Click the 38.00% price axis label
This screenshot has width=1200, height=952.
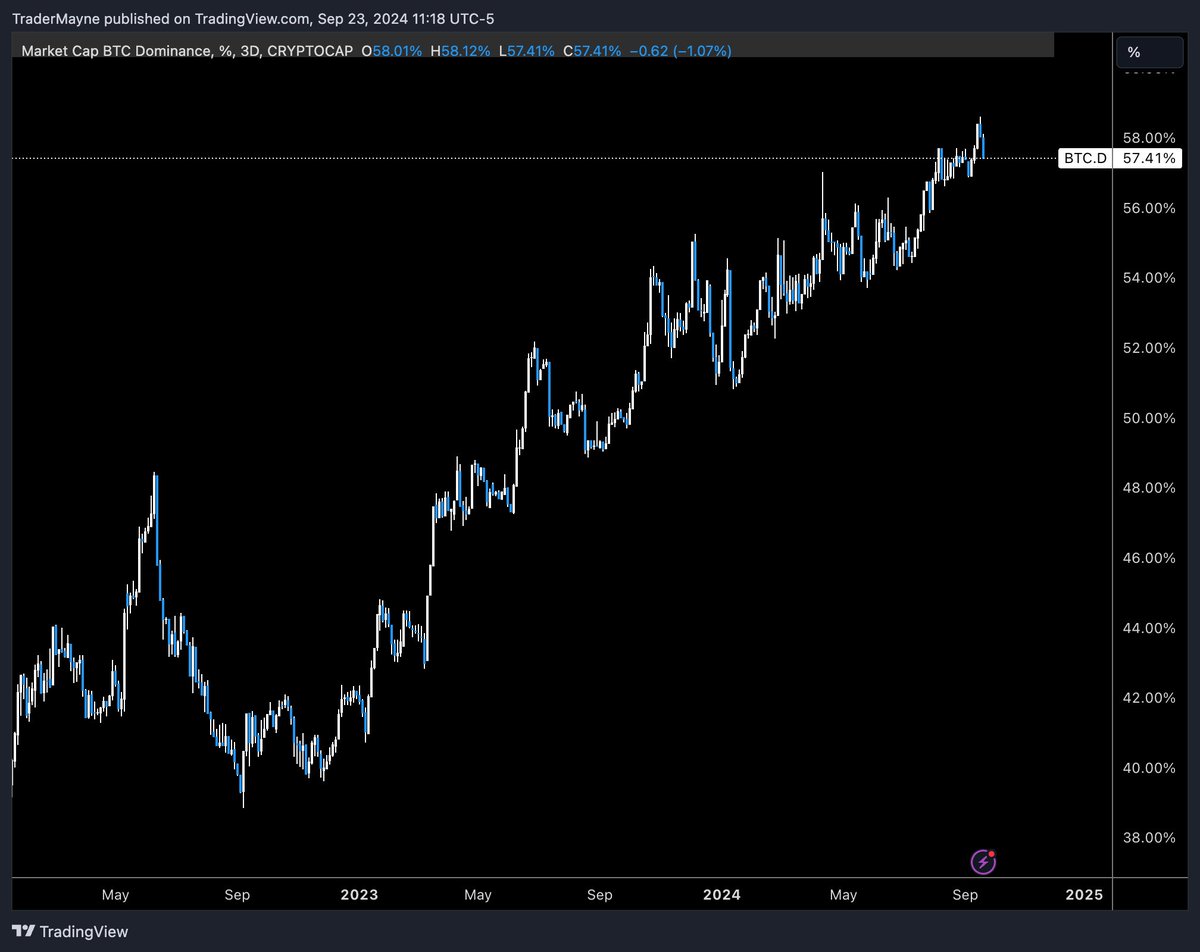coord(1149,838)
